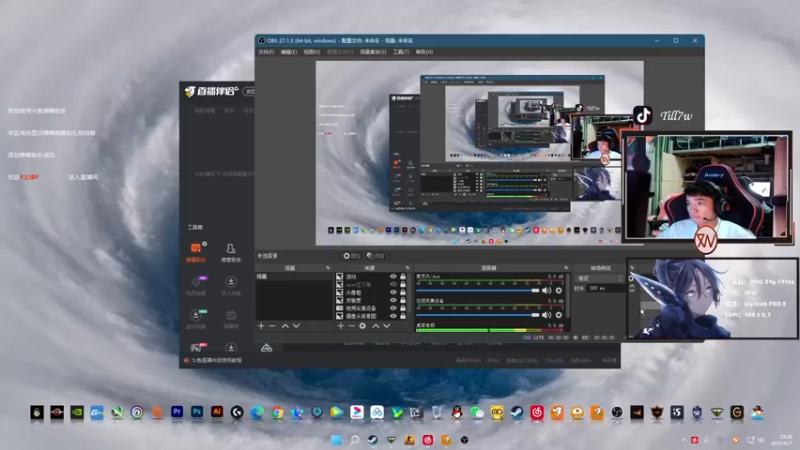Show the hidden apex左下角 source
Screen dimensions: 800x450
(x=393, y=285)
